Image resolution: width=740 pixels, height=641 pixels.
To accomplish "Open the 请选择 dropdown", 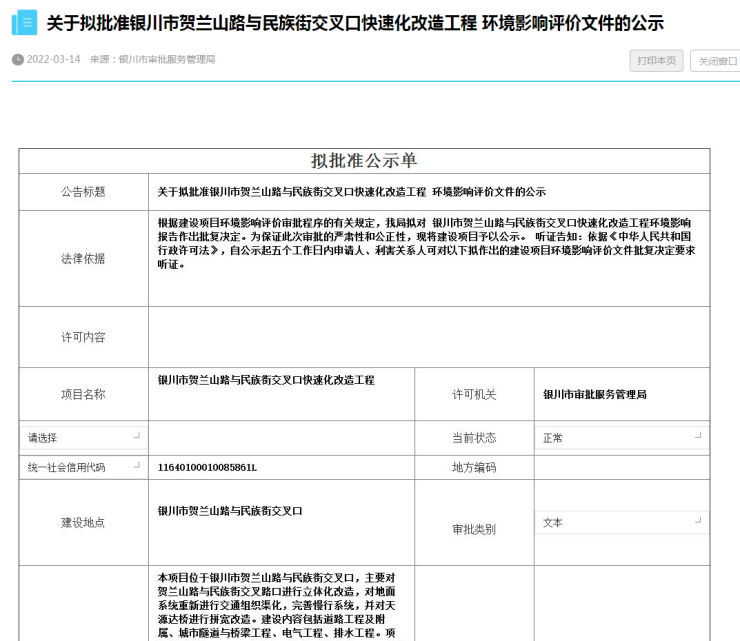I will point(83,438).
